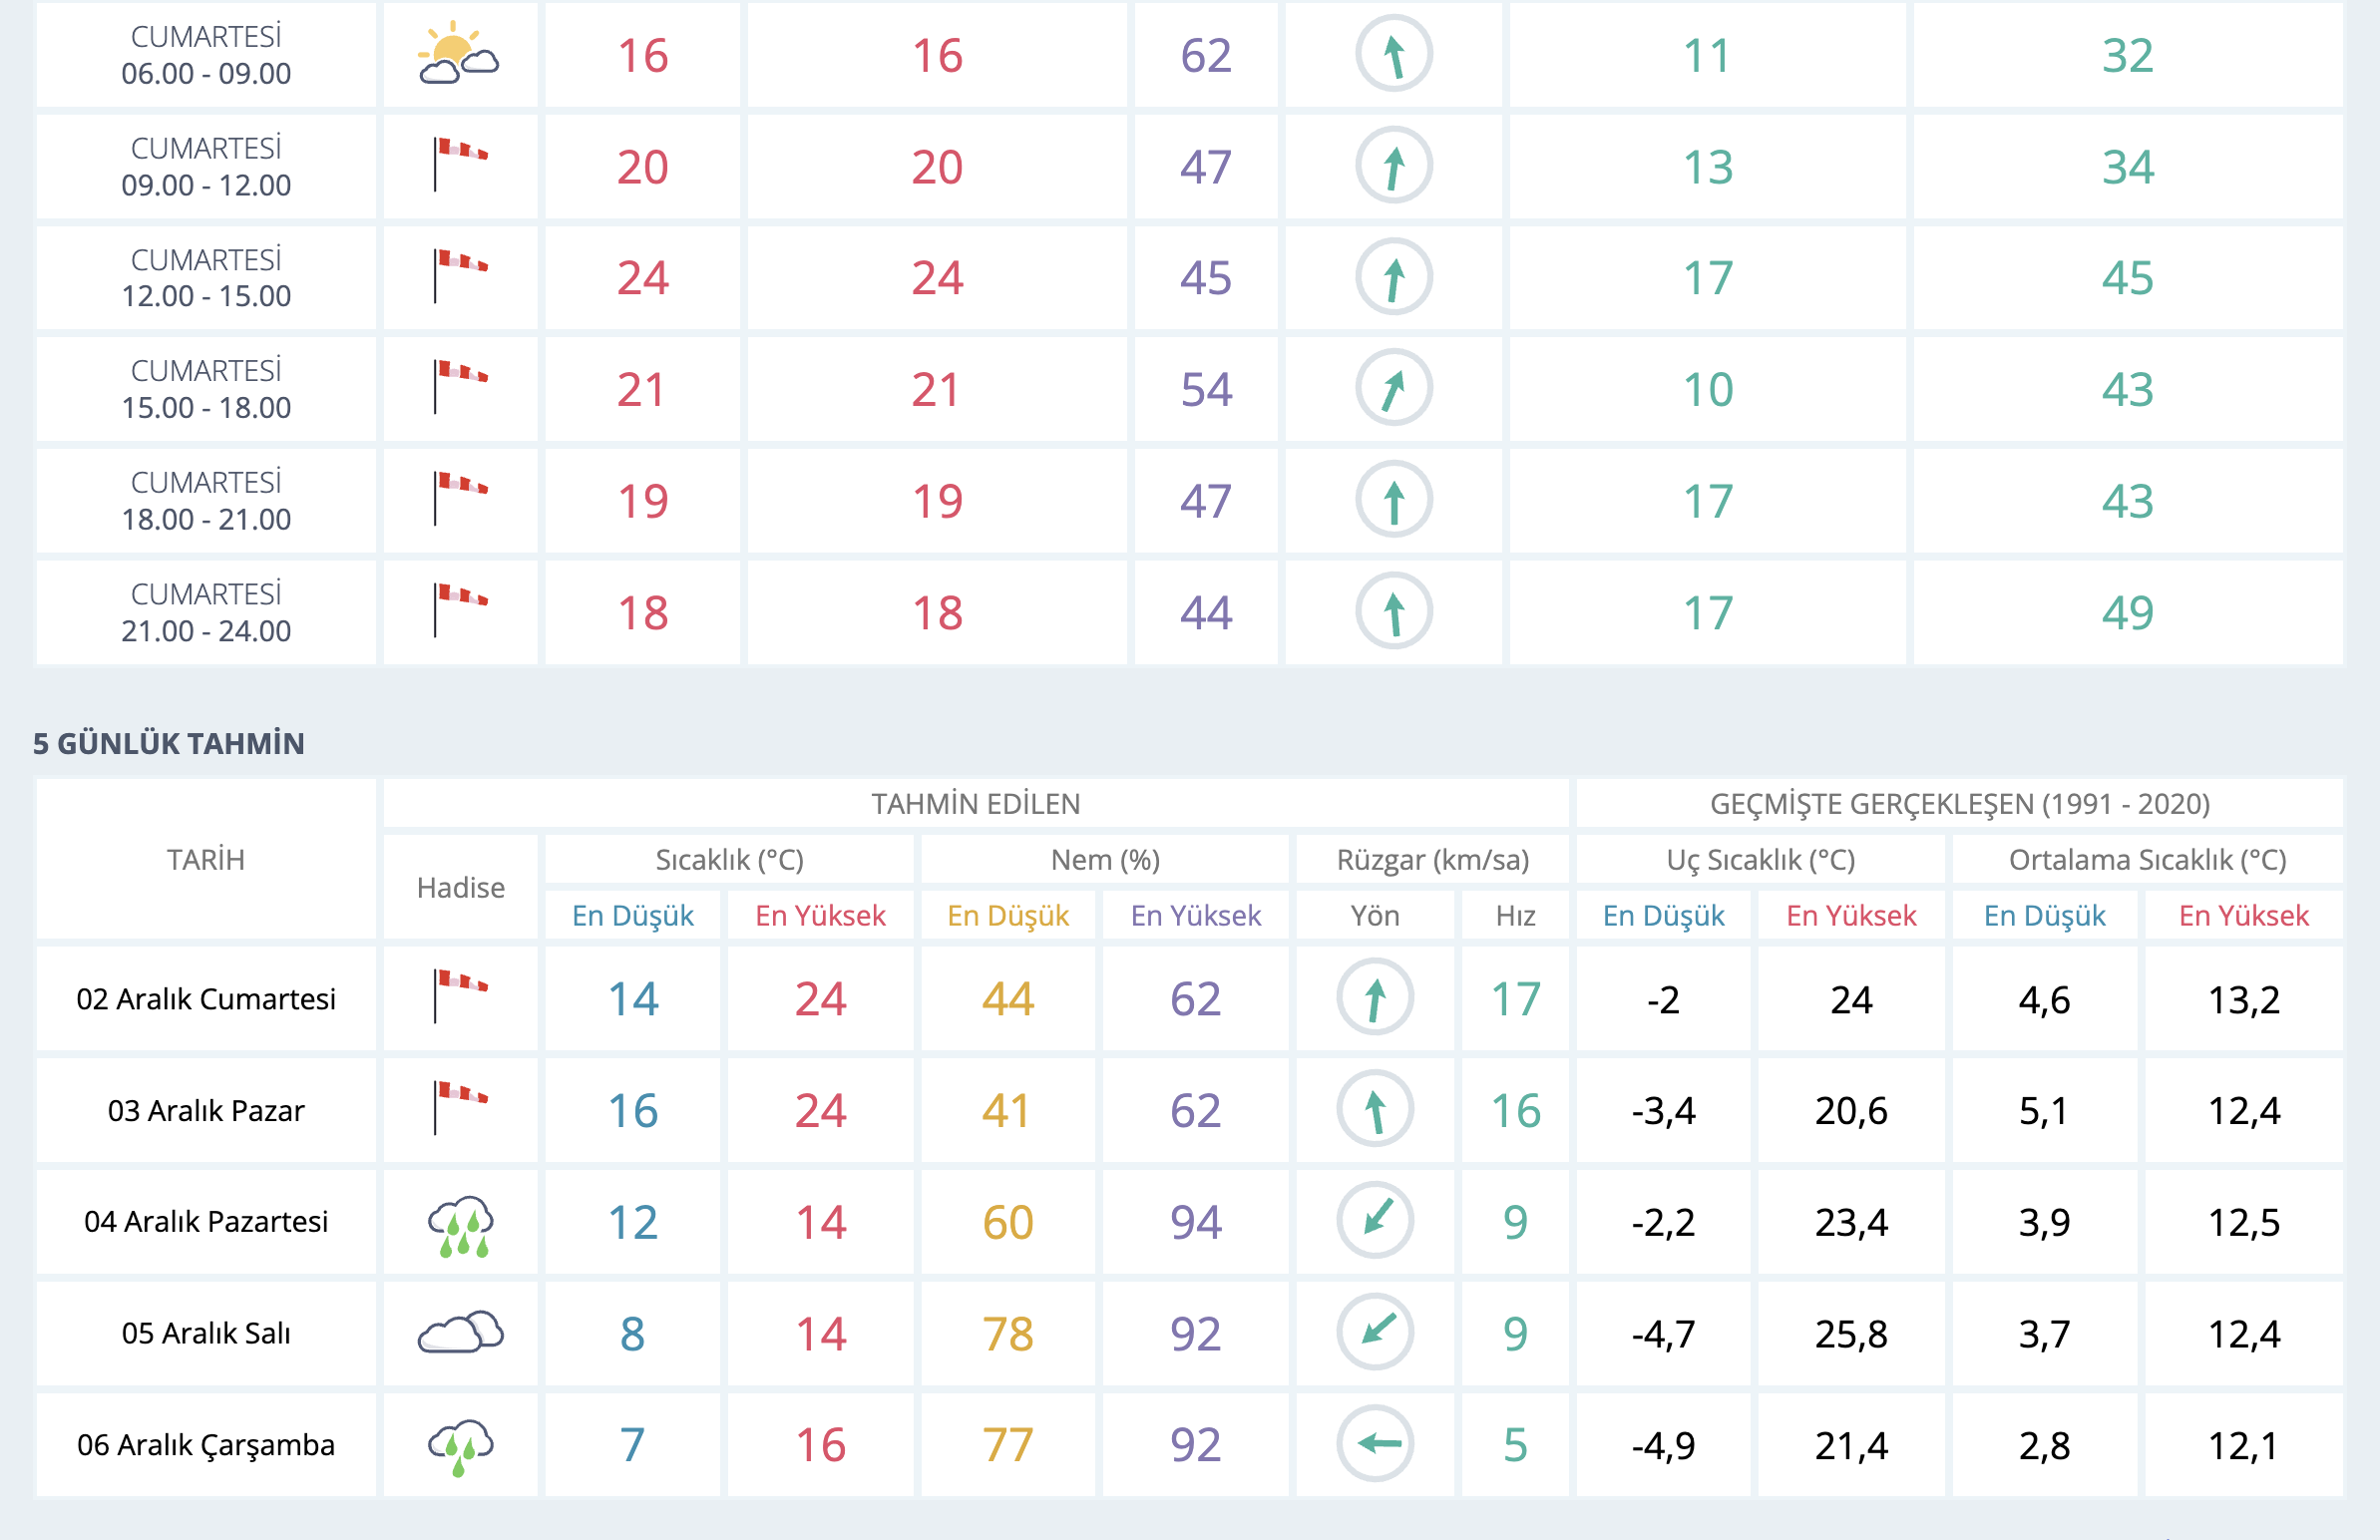Click the 5 GÜNLÜK TAHMİN heading
This screenshot has width=2380, height=1540.
[x=168, y=743]
